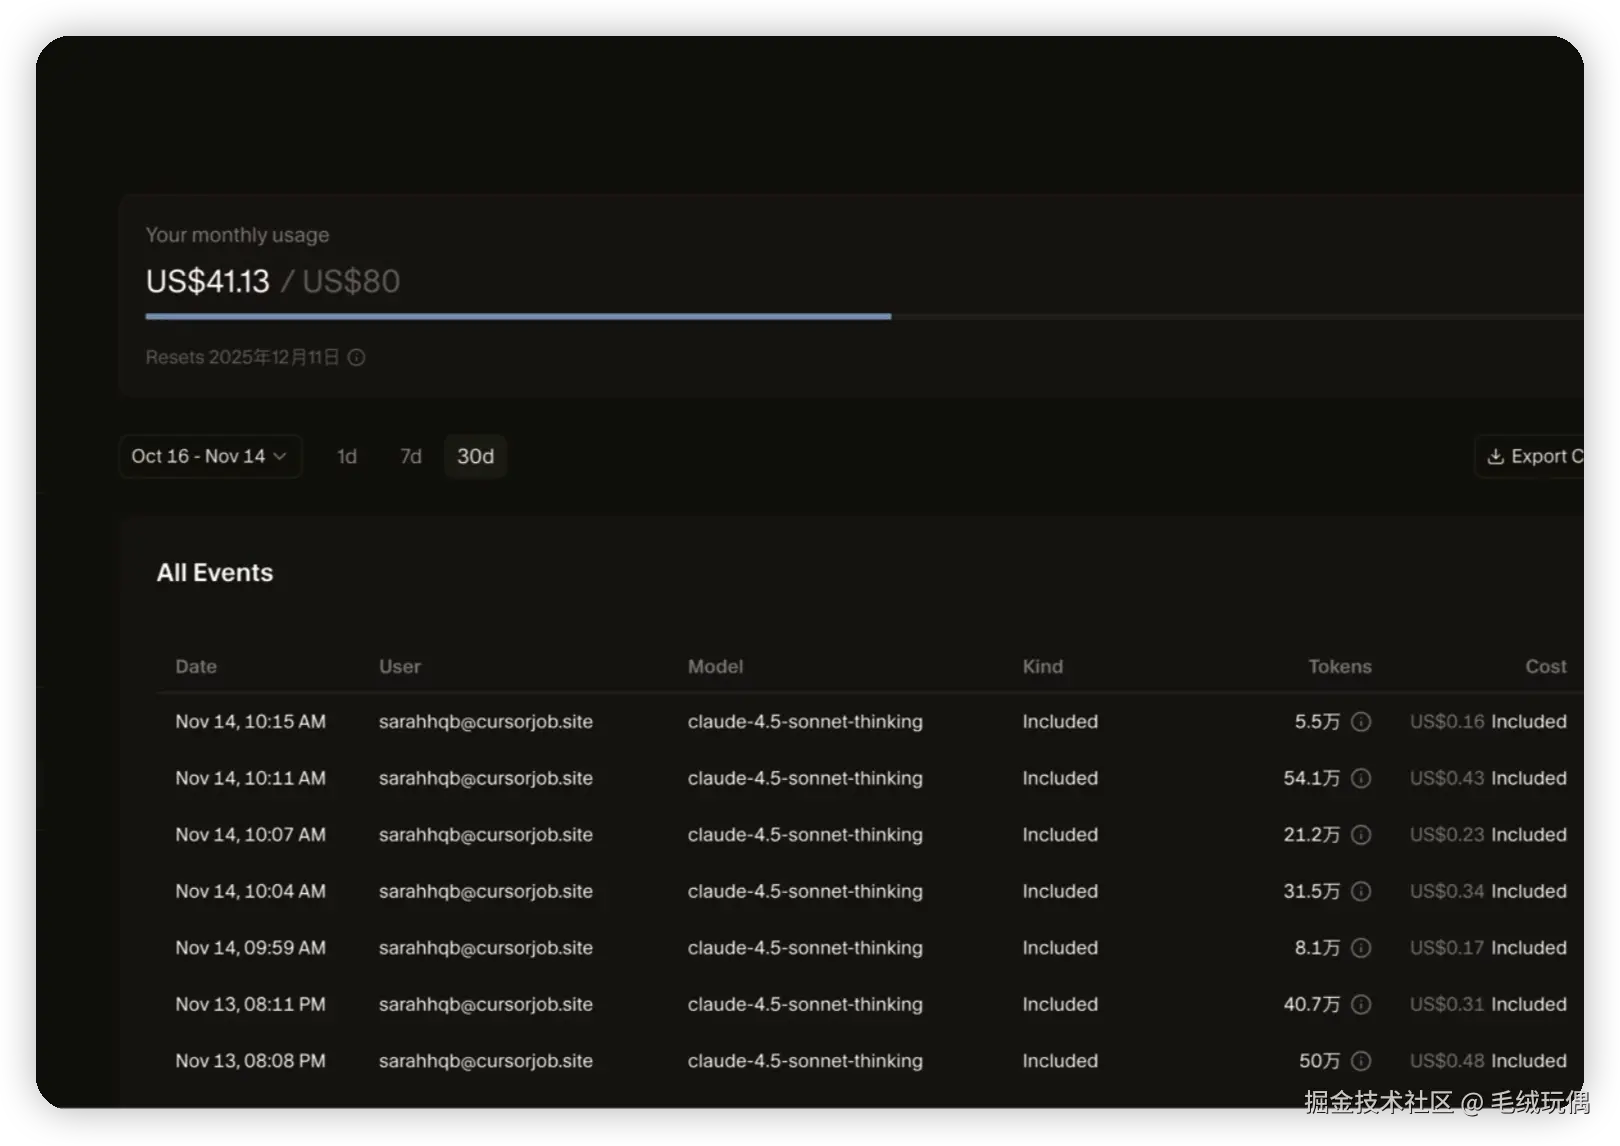
Task: Click info icon beside 50万 tokens
Action: 1361,1061
